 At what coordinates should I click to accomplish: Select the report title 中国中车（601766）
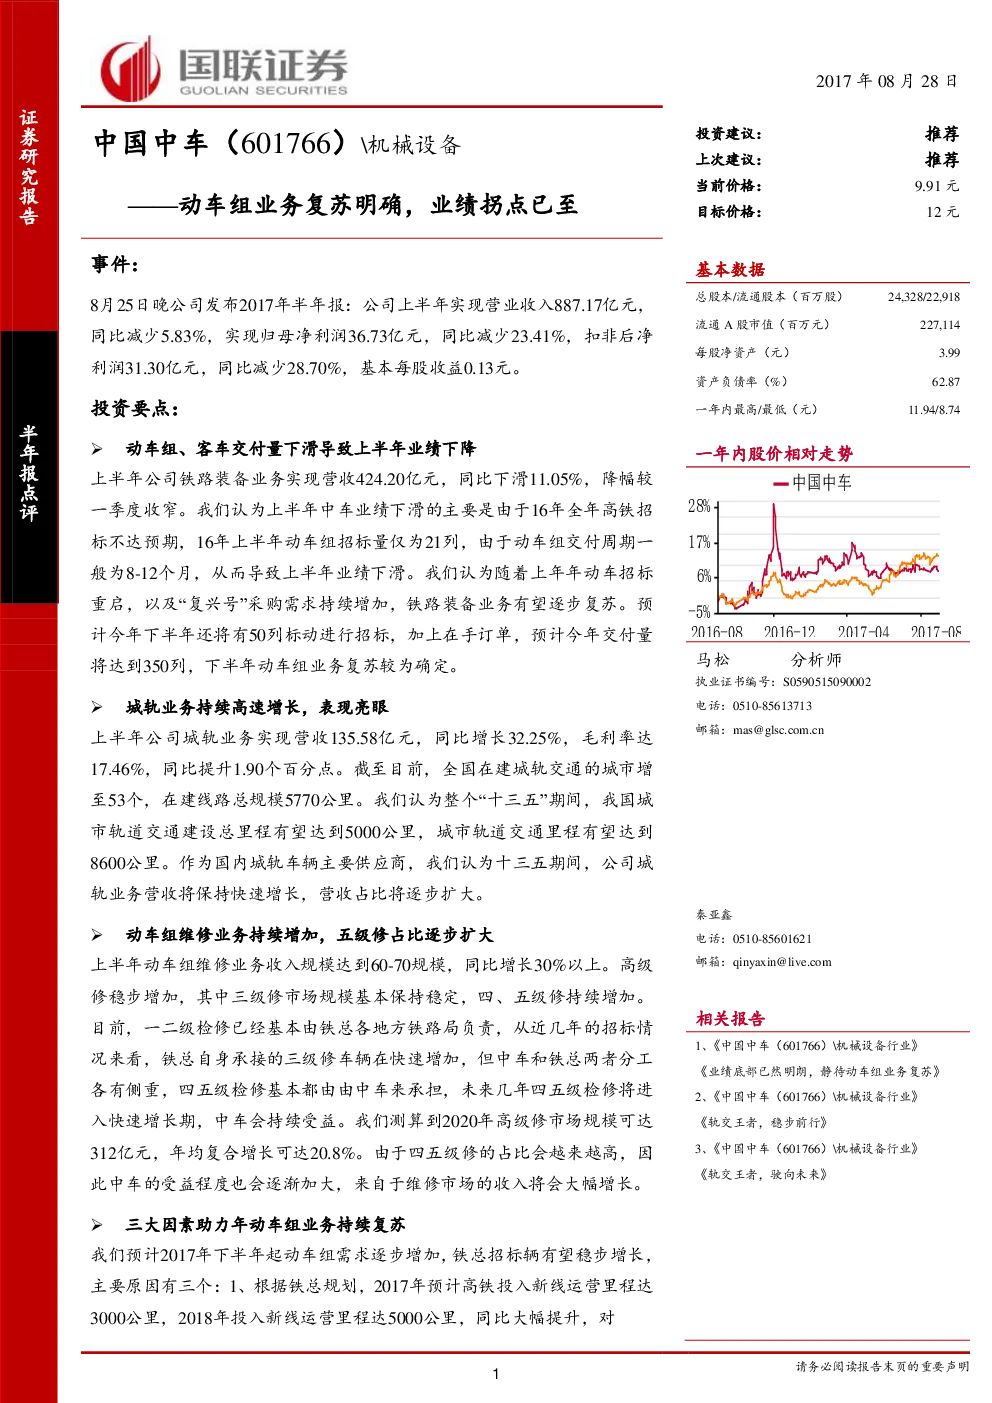(x=220, y=144)
